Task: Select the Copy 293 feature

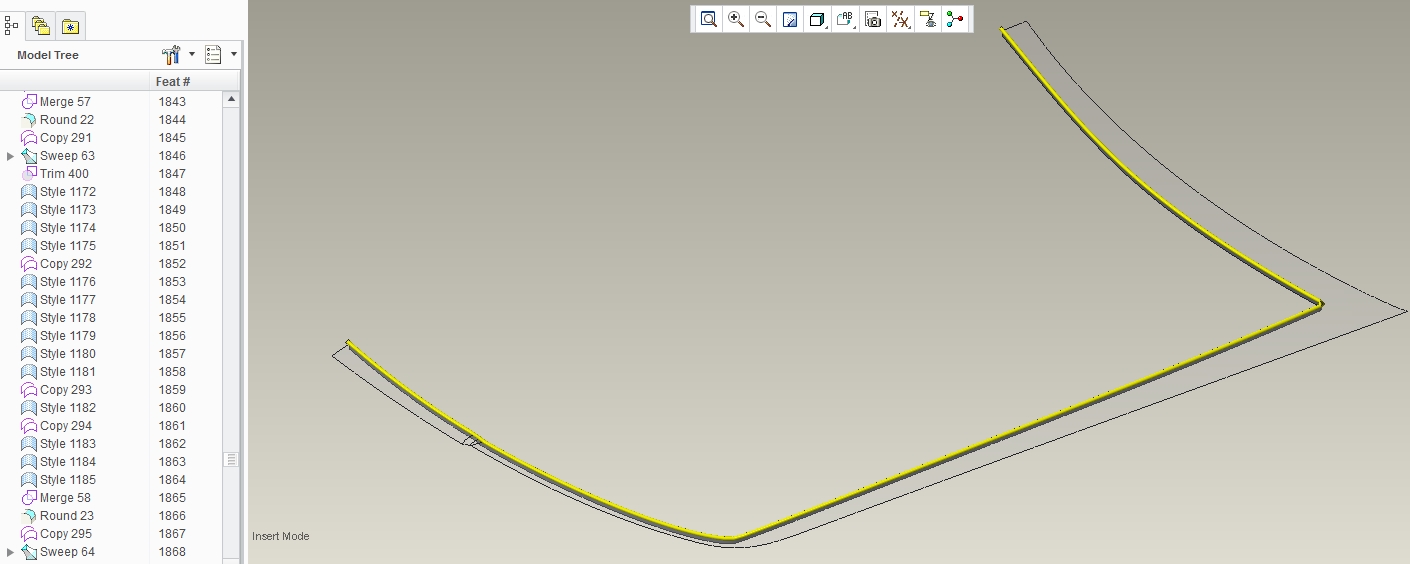Action: pyautogui.click(x=57, y=390)
